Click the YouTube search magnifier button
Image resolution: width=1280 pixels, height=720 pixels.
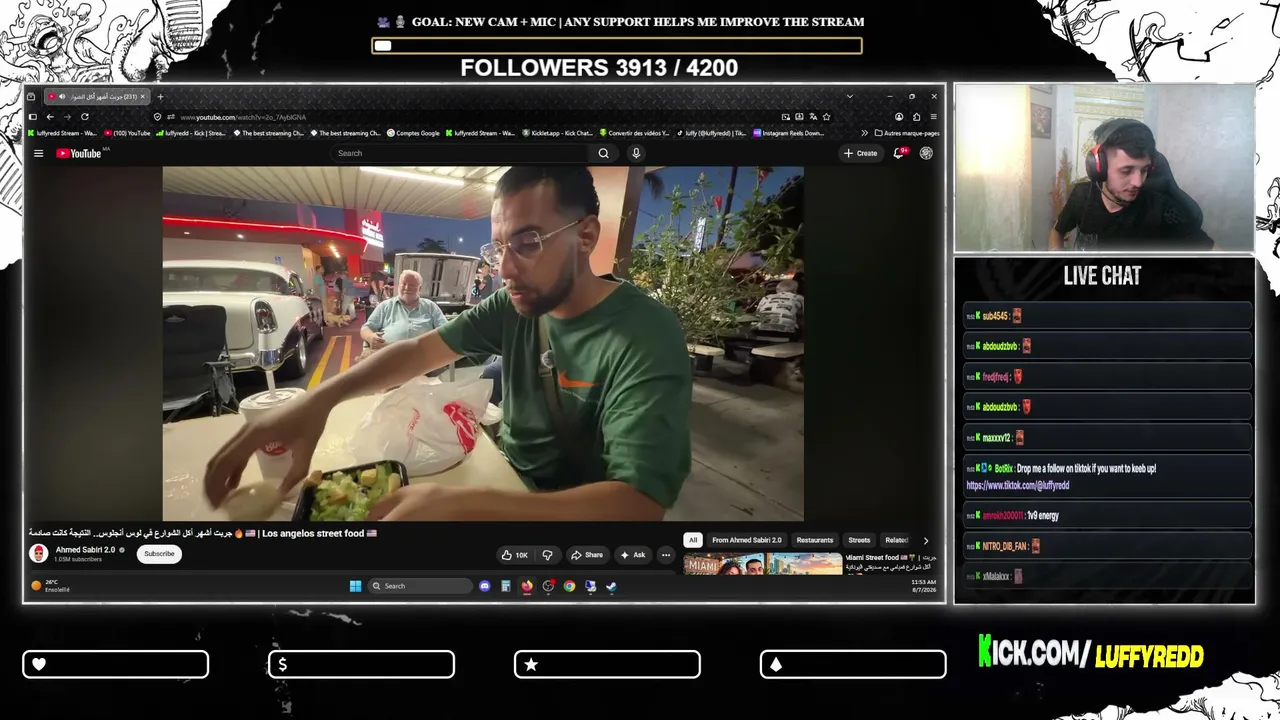click(603, 153)
